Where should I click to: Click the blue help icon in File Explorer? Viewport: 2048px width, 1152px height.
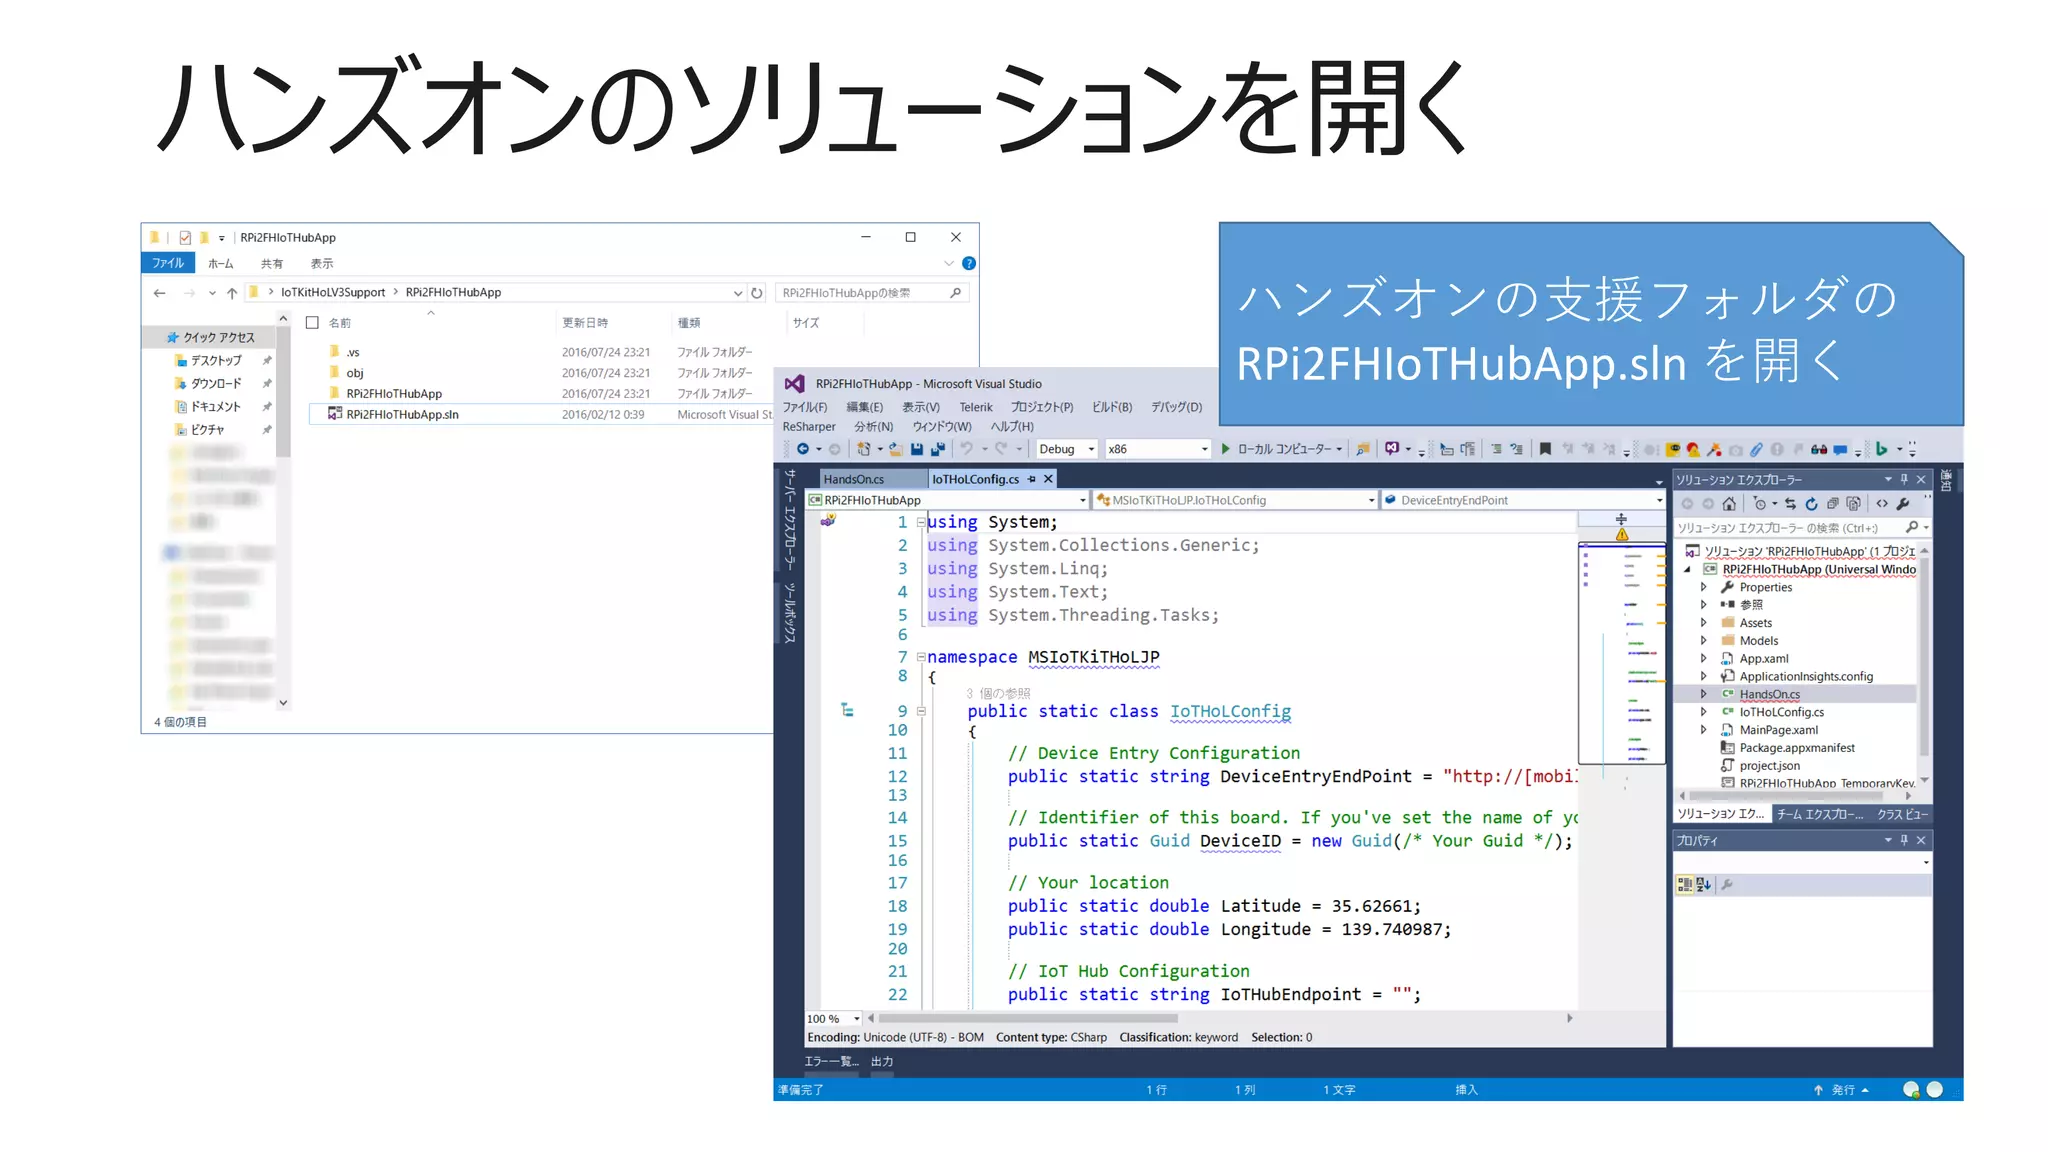pyautogui.click(x=968, y=264)
